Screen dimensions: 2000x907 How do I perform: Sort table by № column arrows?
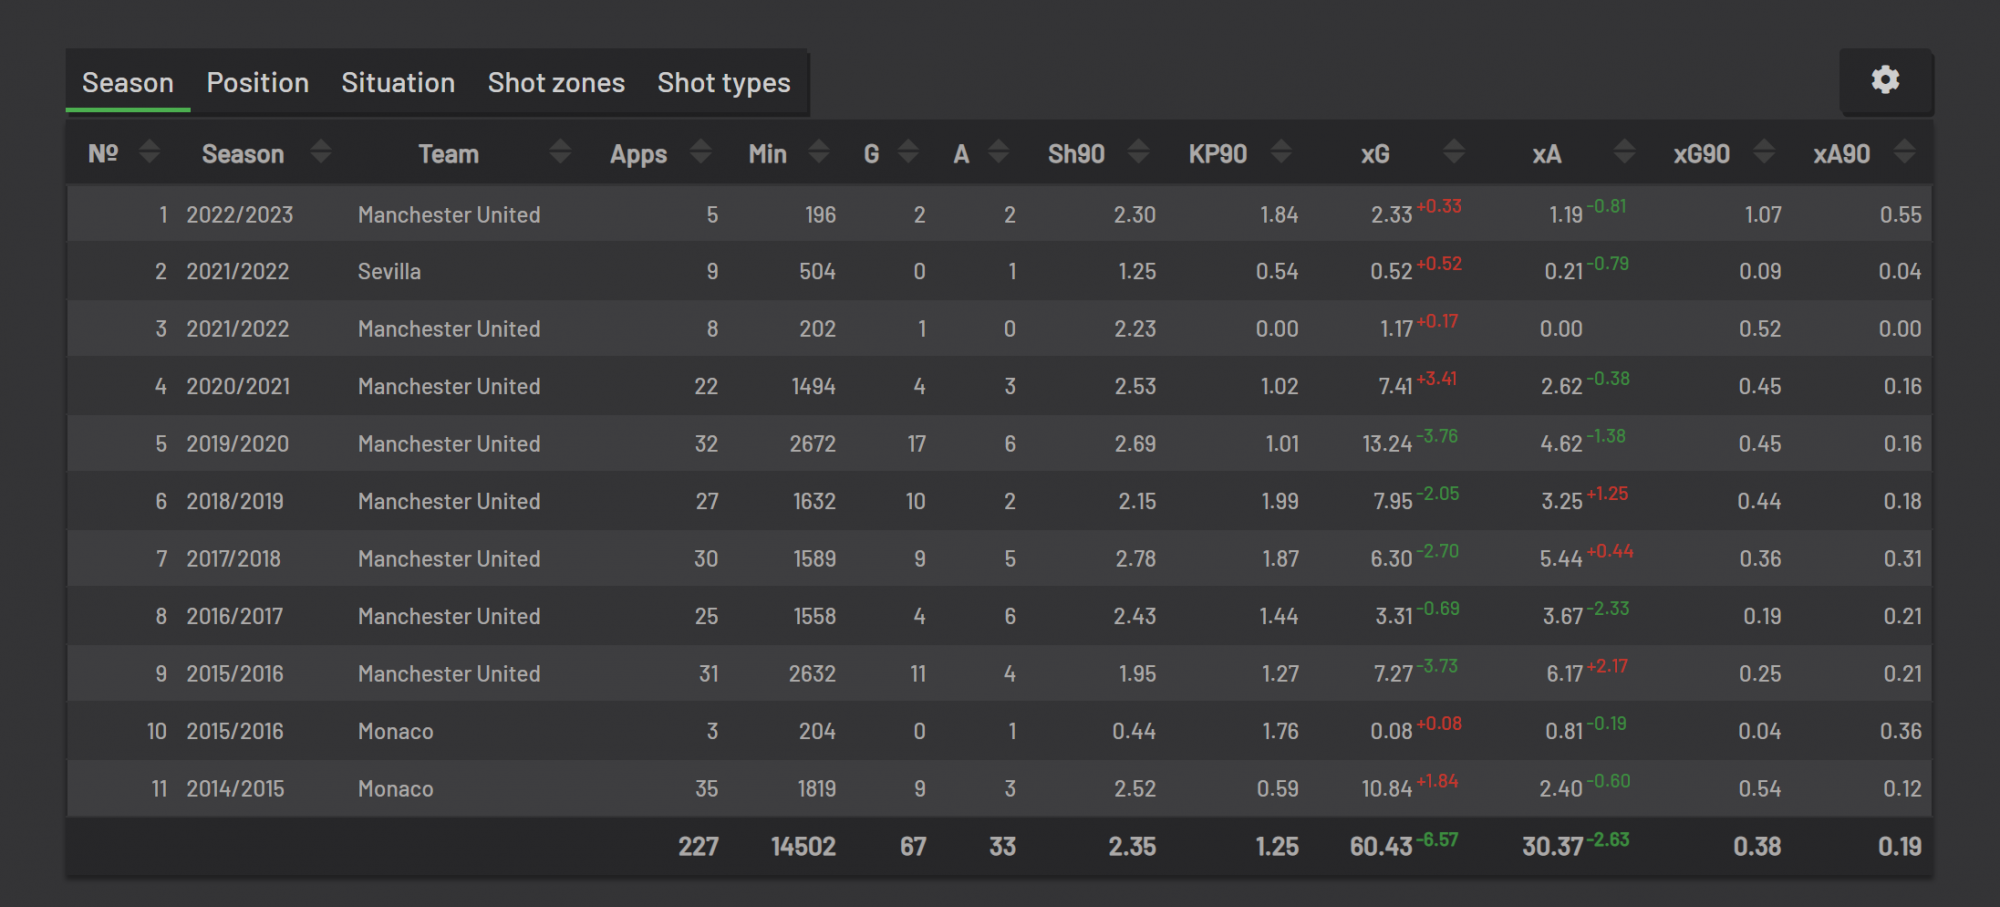click(x=149, y=152)
